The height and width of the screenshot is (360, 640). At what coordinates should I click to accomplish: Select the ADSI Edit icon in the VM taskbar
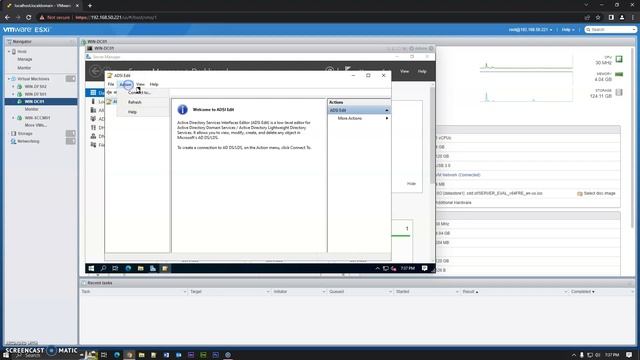tap(165, 268)
